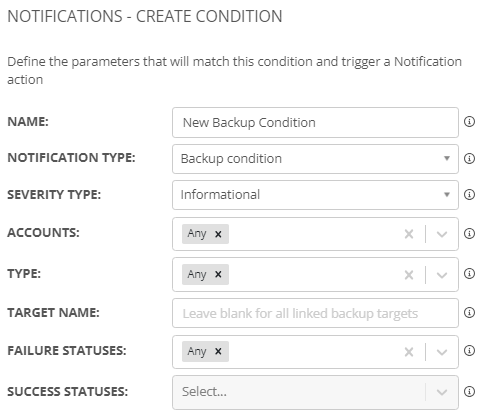The image size is (483, 418).
Task: Click the info icon next to Notification Type
Action: pos(469,158)
